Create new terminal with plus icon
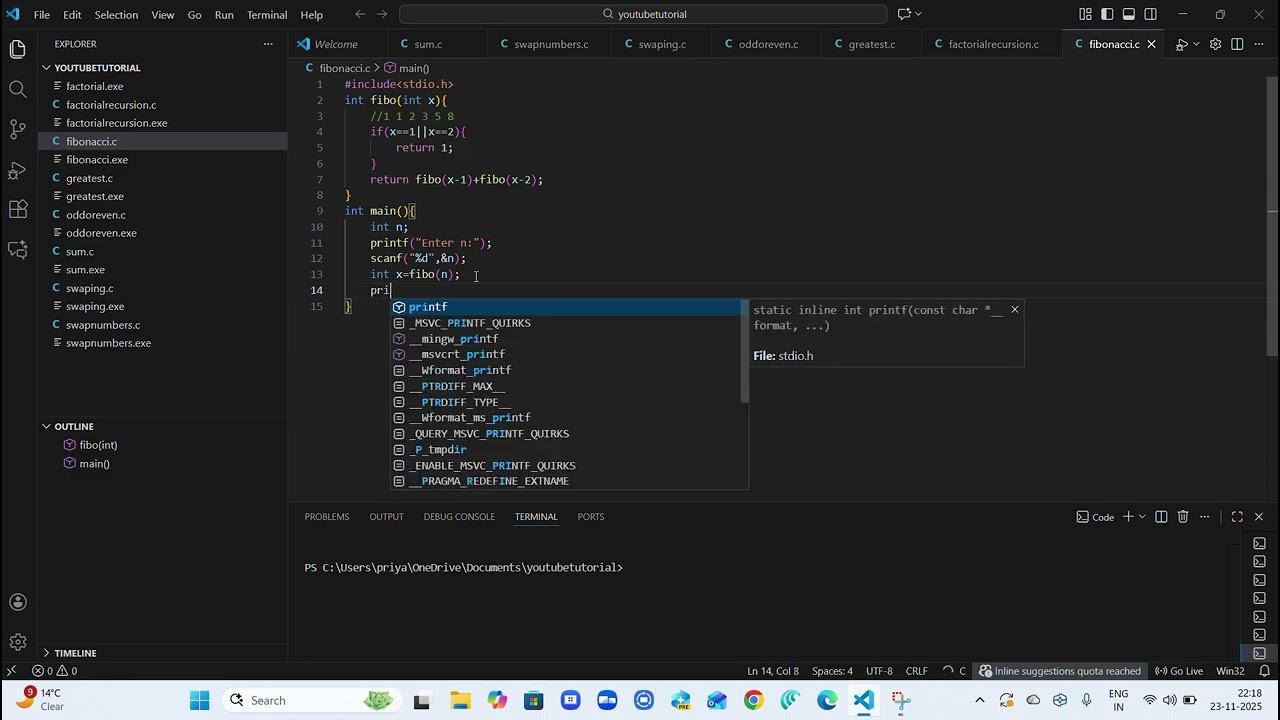This screenshot has height=720, width=1280. pyautogui.click(x=1128, y=517)
